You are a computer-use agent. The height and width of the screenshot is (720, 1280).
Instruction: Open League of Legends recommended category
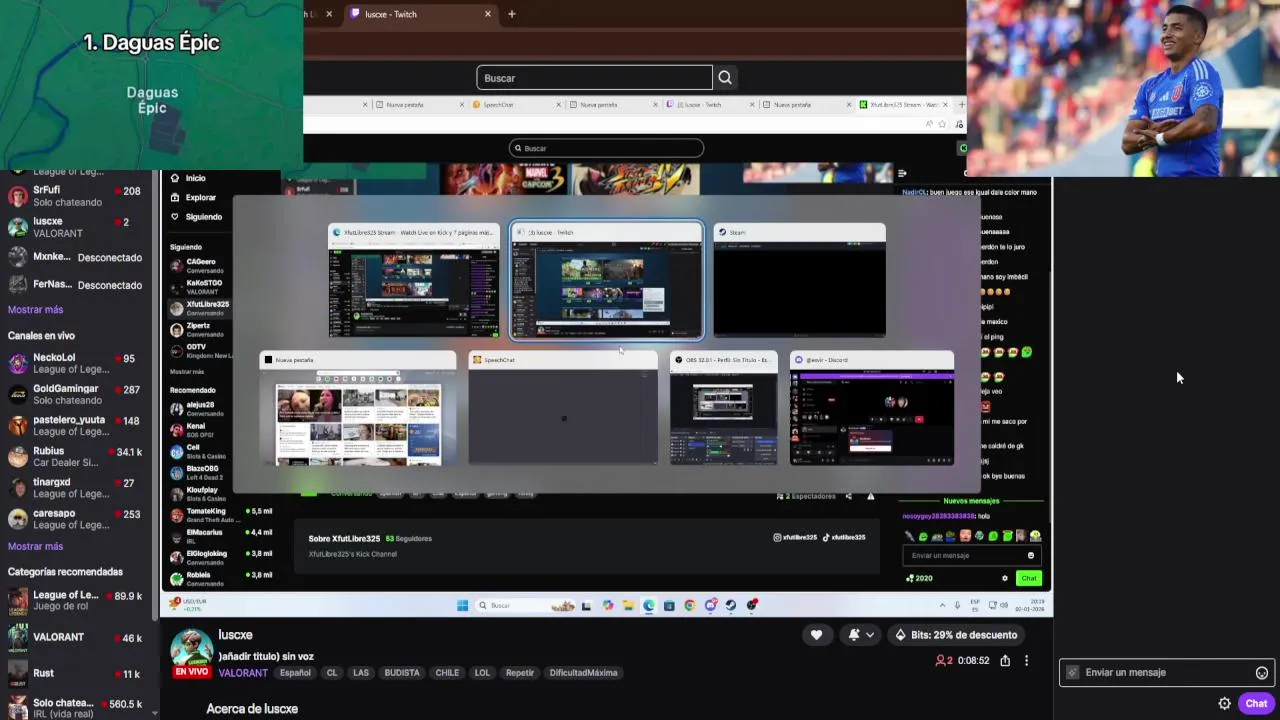tap(75, 601)
